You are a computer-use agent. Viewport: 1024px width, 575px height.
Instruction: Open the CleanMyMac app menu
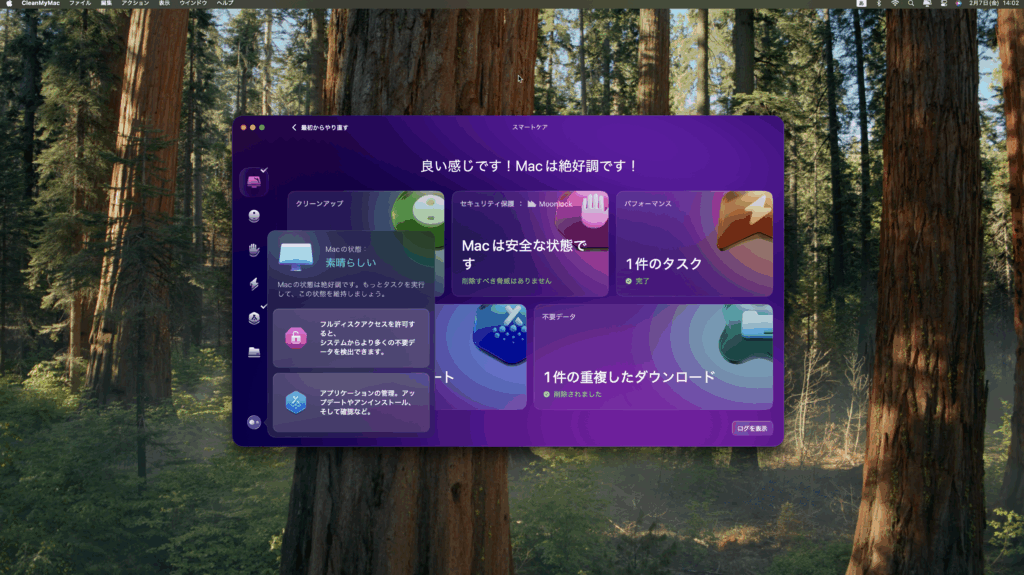pos(40,3)
